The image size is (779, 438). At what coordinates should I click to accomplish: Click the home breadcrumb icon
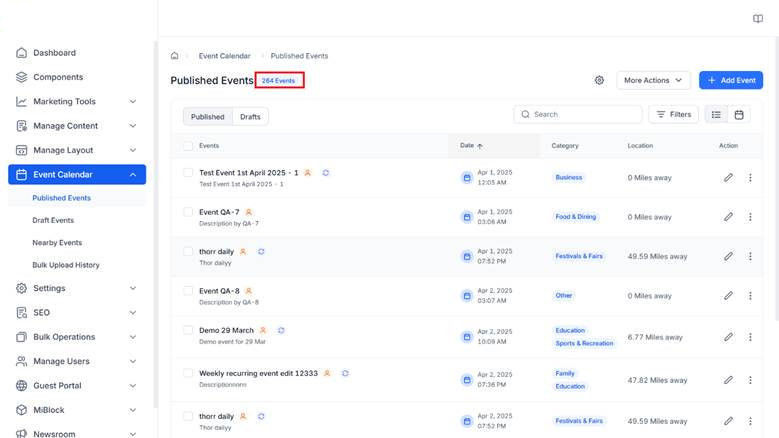174,56
